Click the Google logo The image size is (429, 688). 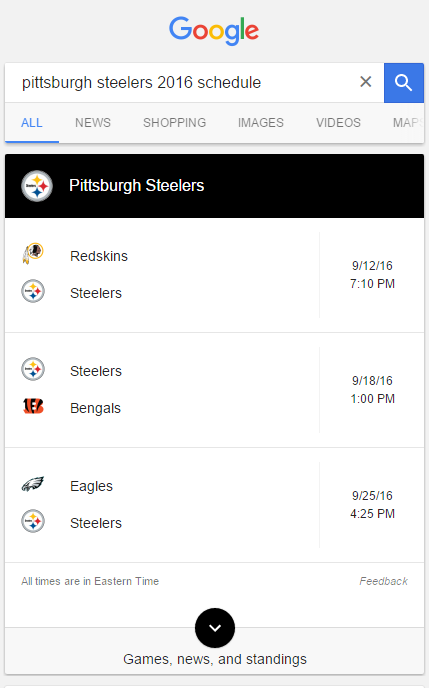[x=214, y=30]
